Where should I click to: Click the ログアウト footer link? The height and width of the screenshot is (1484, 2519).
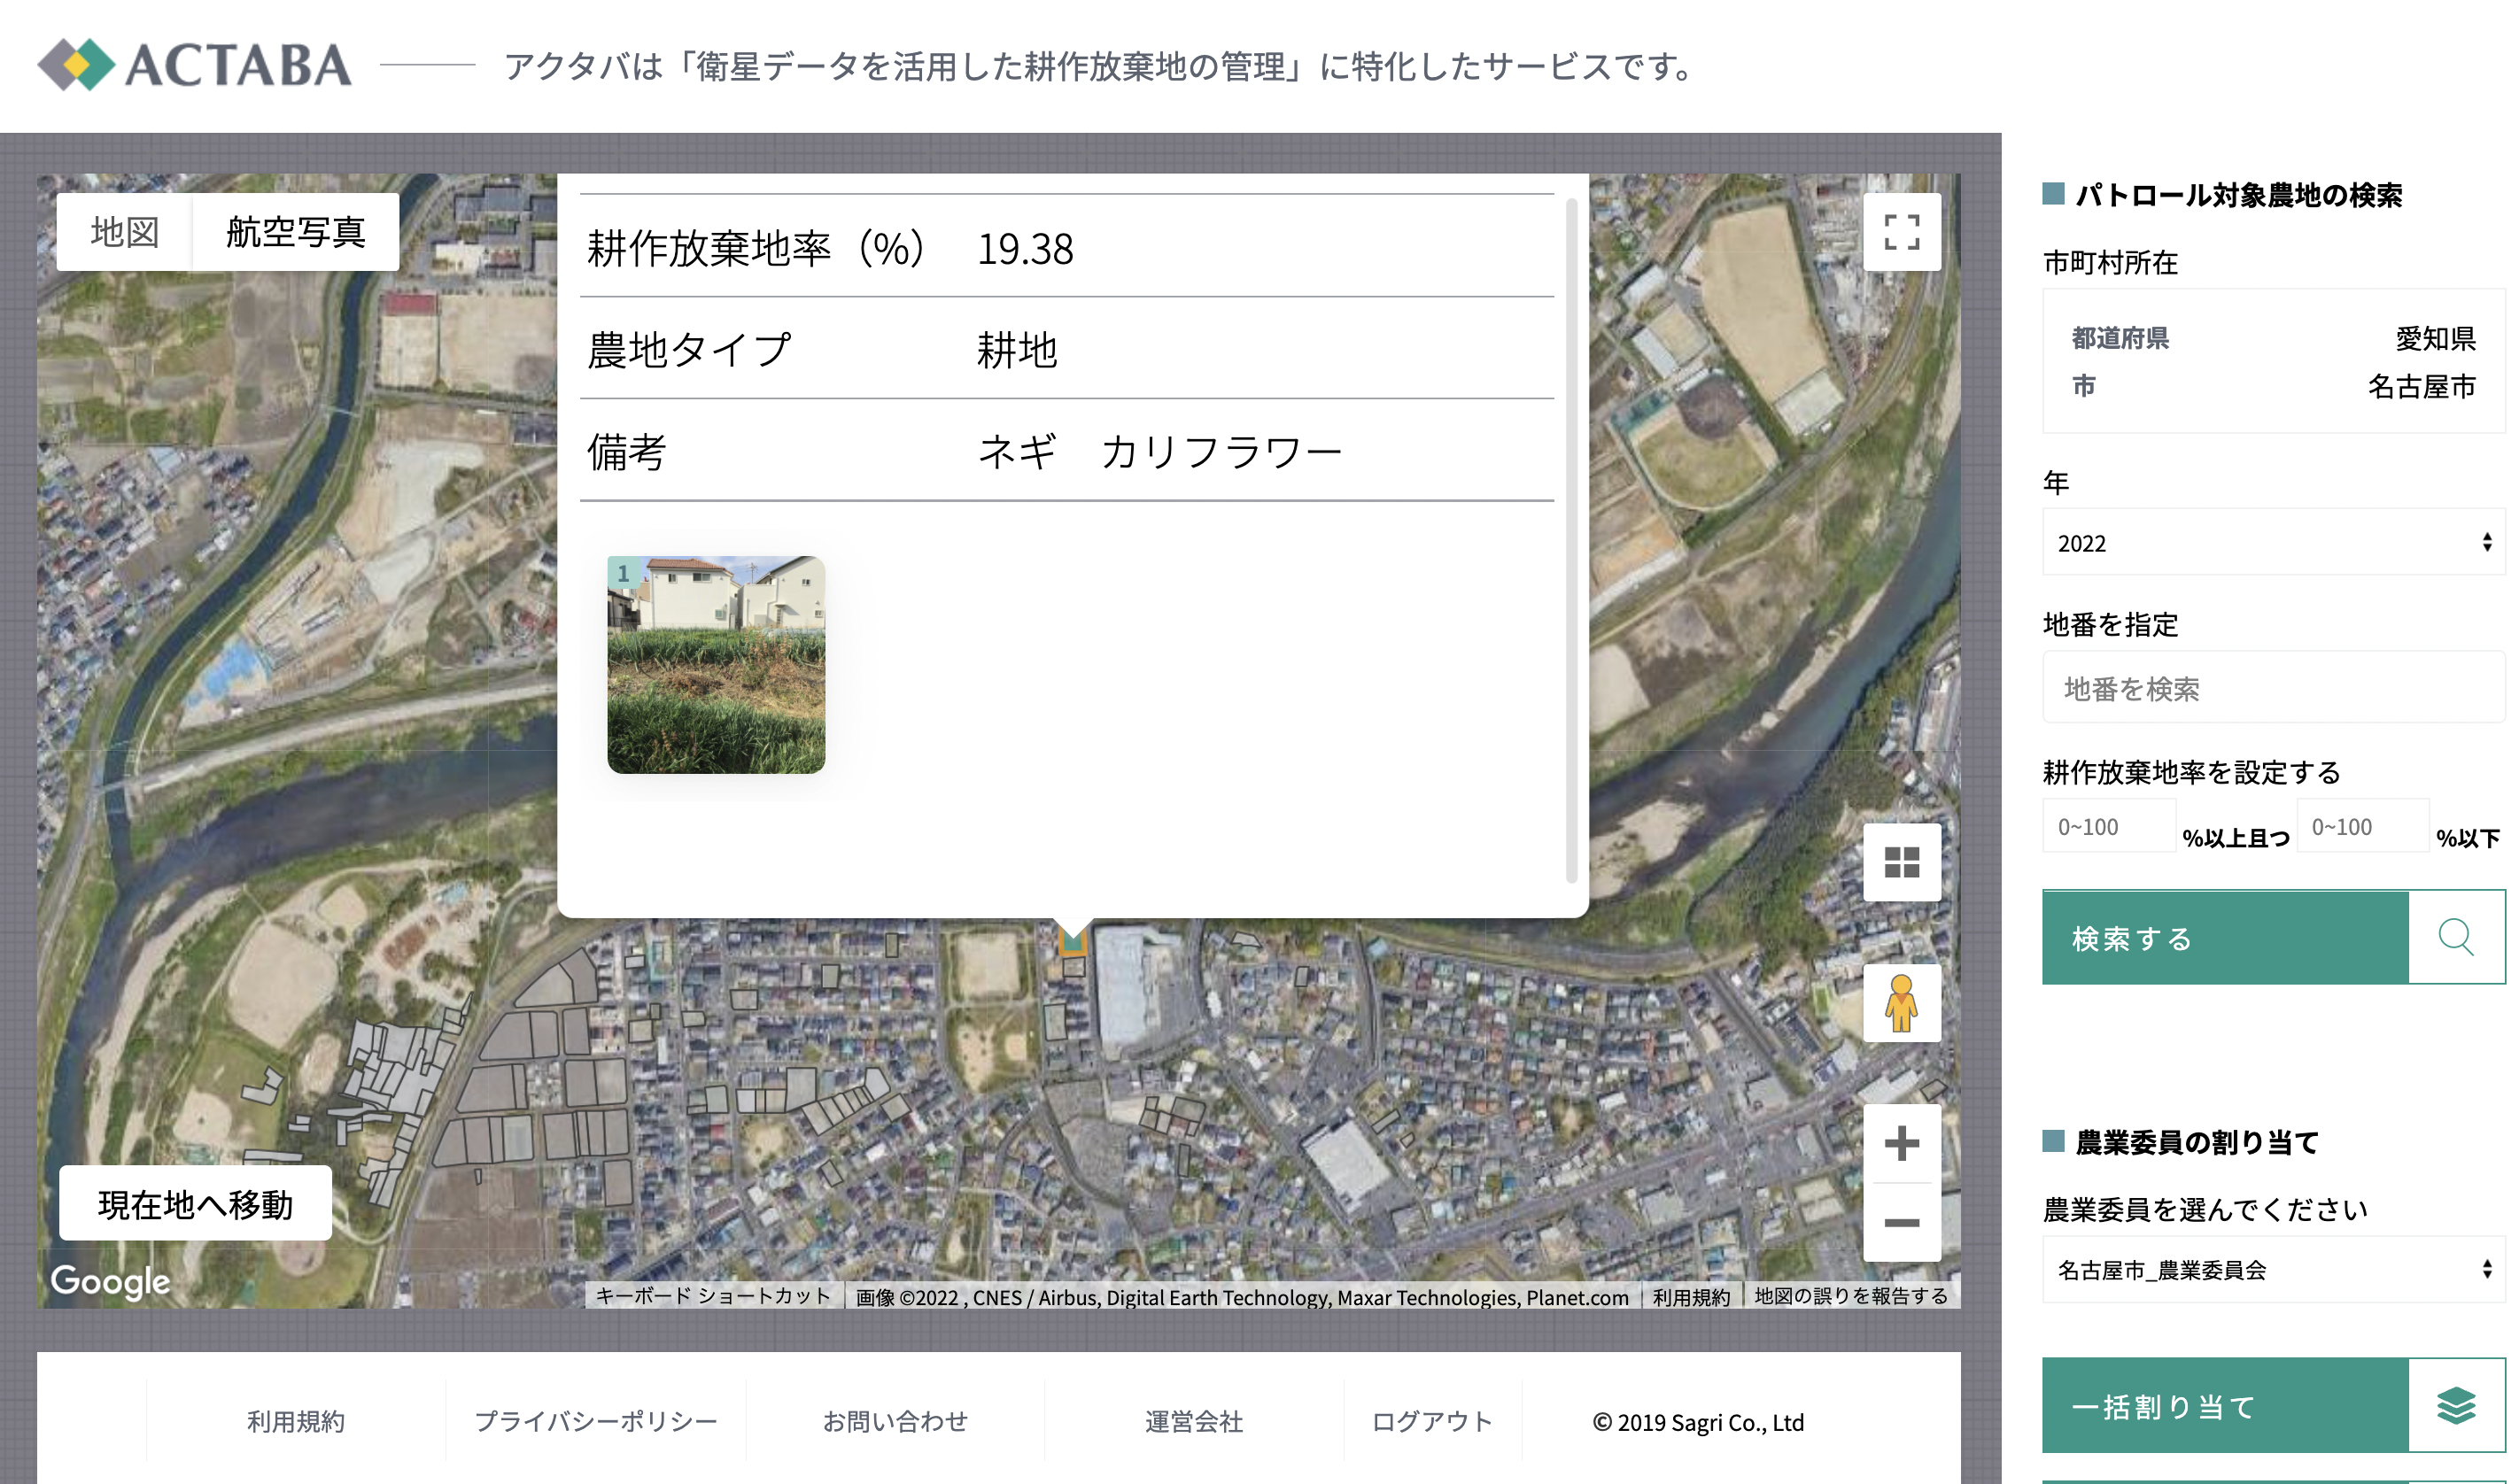(x=1431, y=1421)
